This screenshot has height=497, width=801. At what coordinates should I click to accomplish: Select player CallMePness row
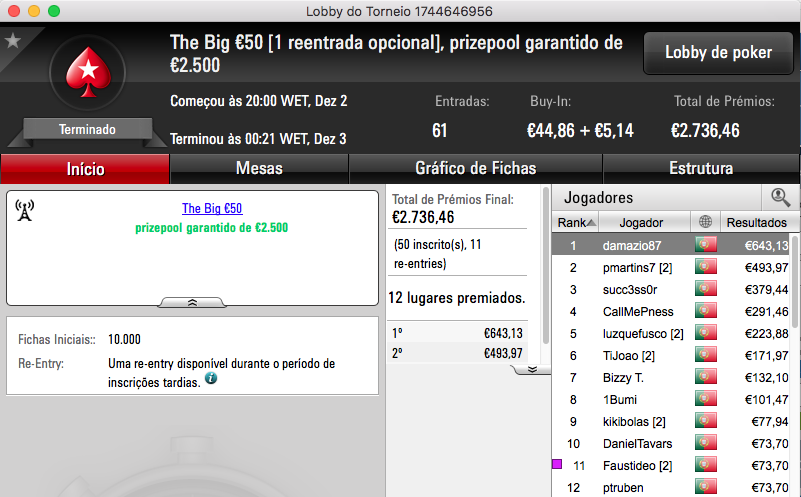point(671,311)
